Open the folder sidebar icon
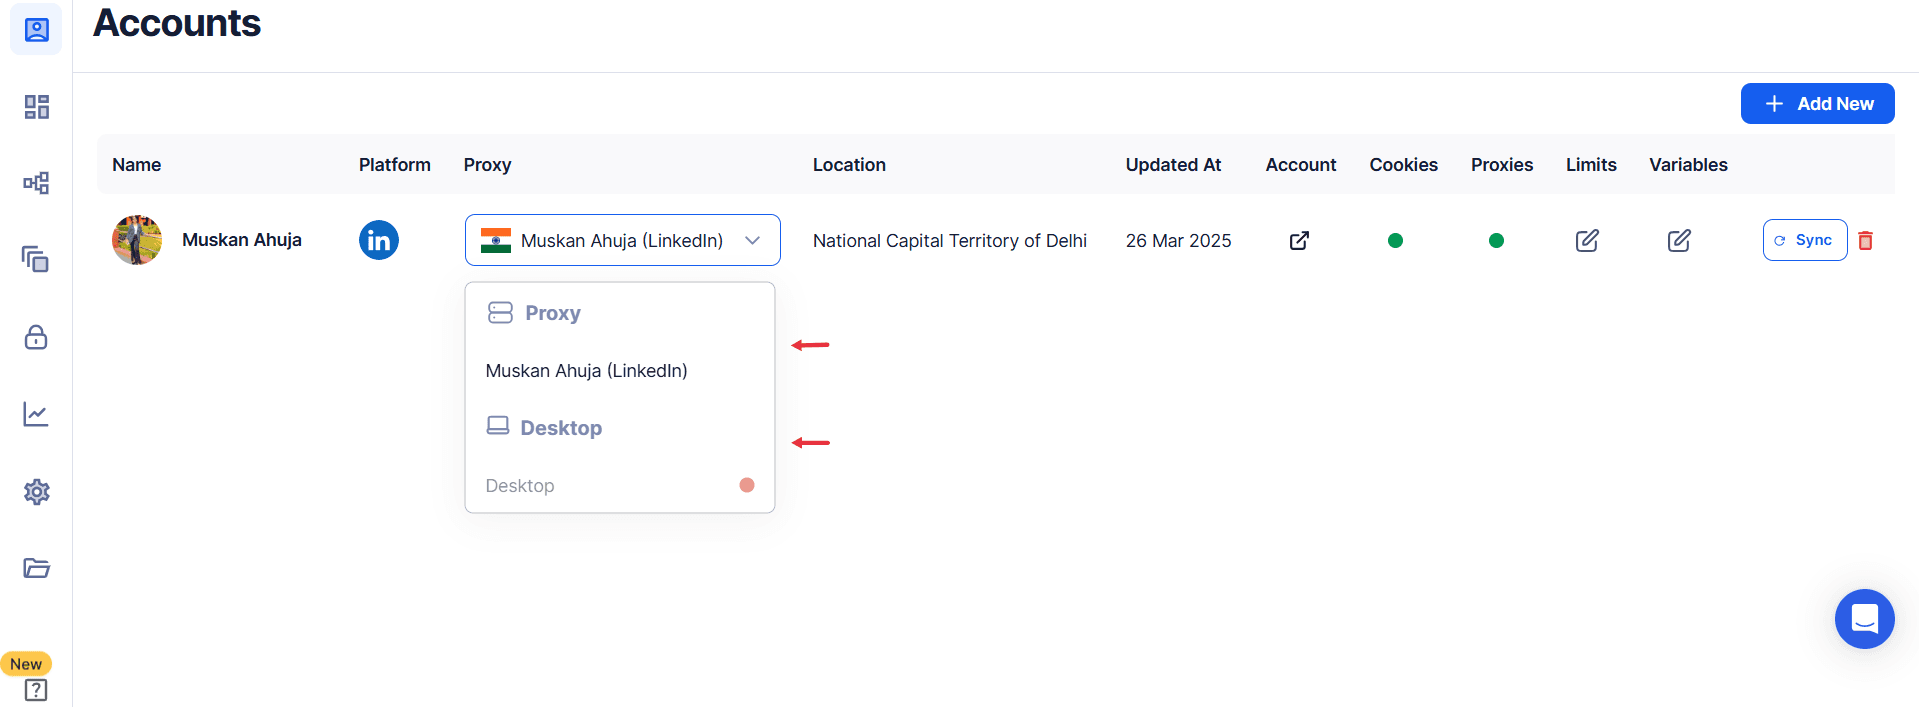1919x707 pixels. point(36,568)
